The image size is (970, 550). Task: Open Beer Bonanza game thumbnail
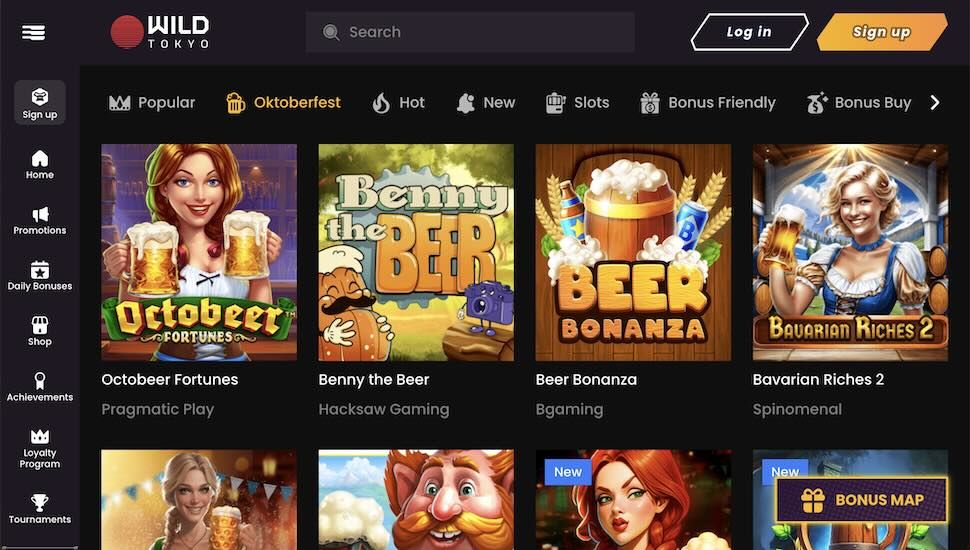pos(633,252)
